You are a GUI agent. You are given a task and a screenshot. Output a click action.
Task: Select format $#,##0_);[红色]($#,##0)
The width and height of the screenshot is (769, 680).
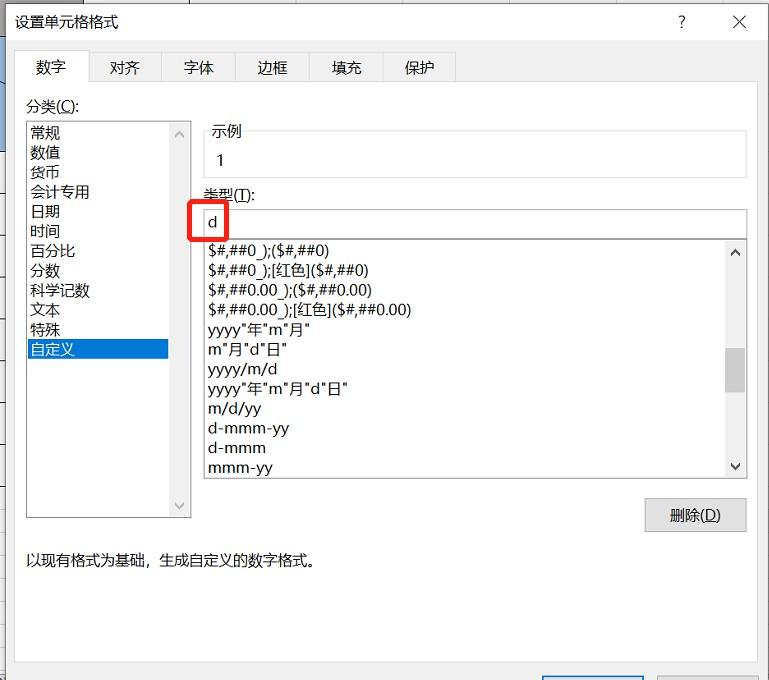click(x=464, y=270)
